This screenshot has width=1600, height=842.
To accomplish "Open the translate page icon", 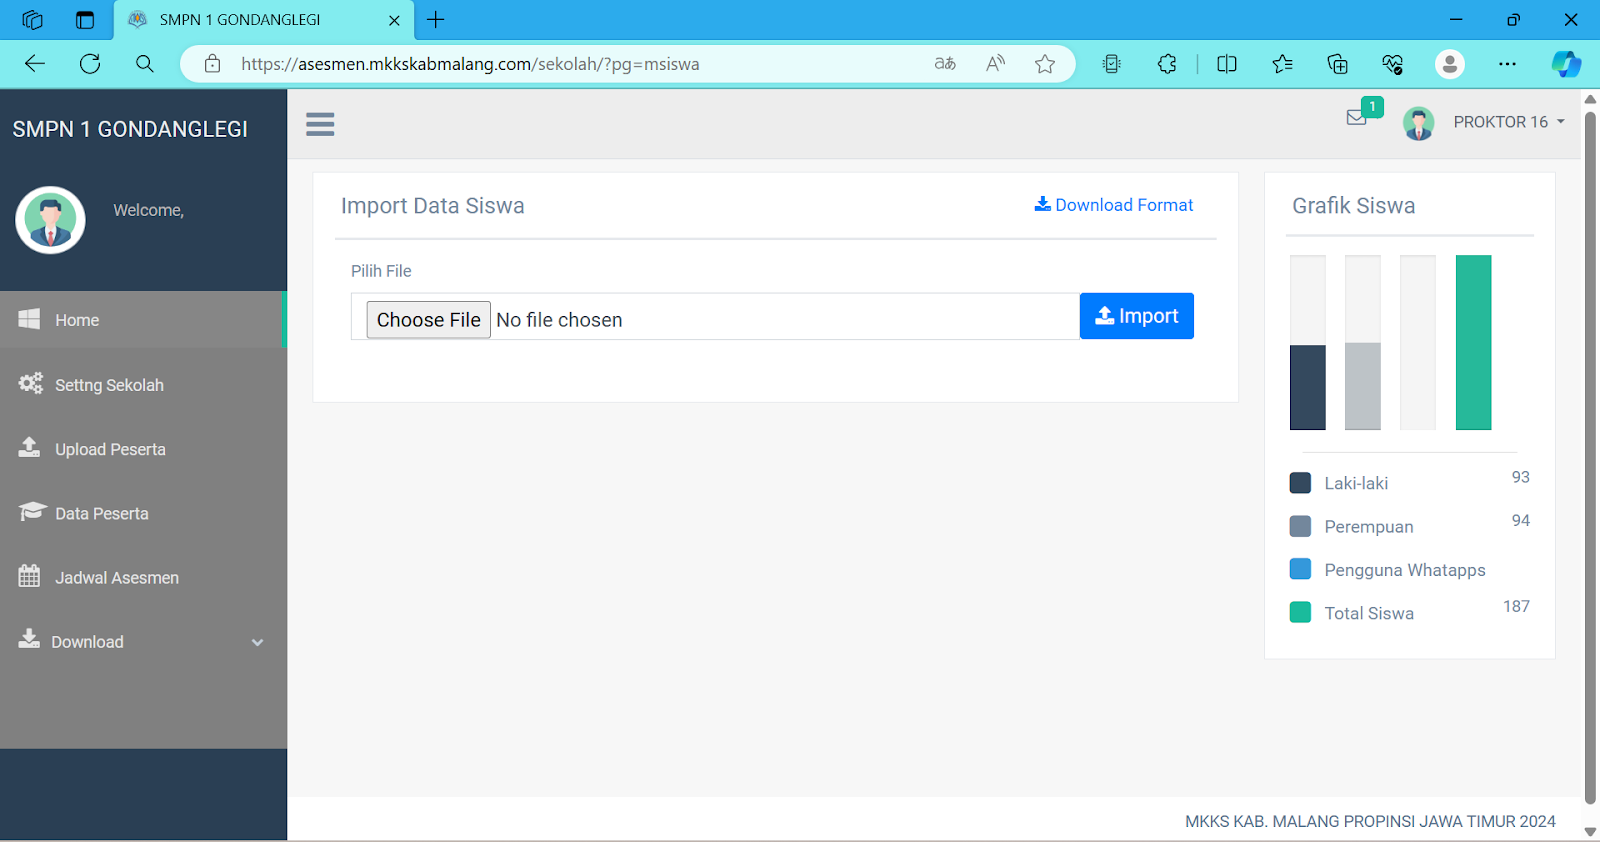I will pyautogui.click(x=945, y=64).
